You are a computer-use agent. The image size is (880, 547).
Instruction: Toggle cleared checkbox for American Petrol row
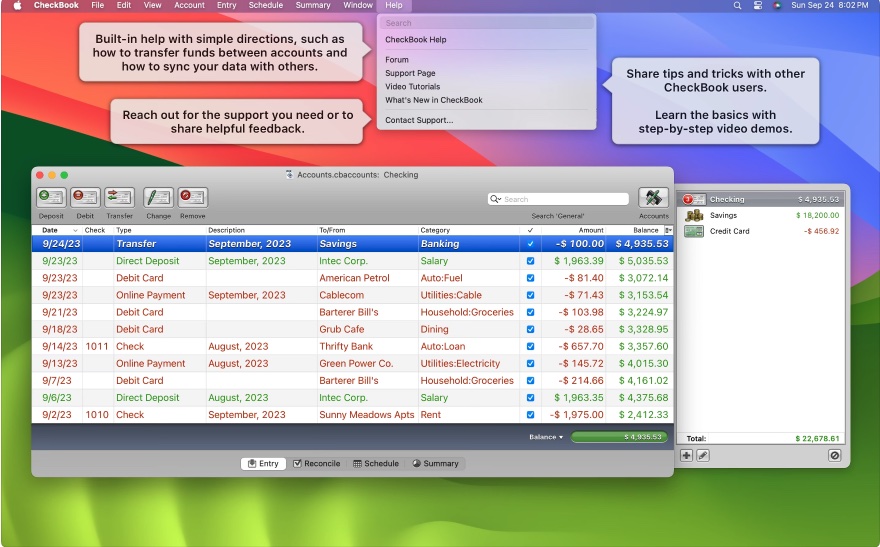coord(530,278)
